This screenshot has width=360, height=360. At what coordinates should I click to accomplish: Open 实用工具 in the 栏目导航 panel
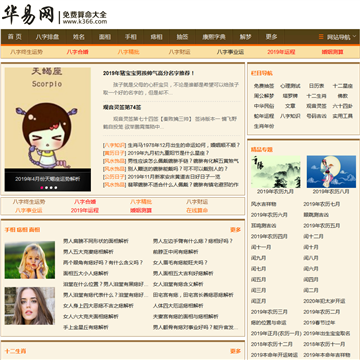pyautogui.click(x=343, y=116)
